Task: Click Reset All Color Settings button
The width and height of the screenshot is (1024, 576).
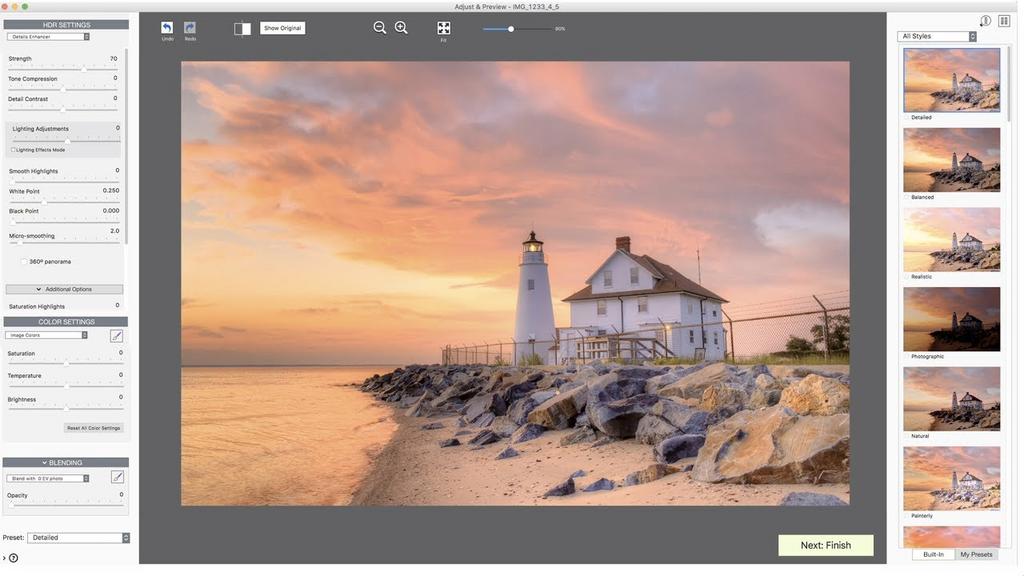Action: [94, 428]
